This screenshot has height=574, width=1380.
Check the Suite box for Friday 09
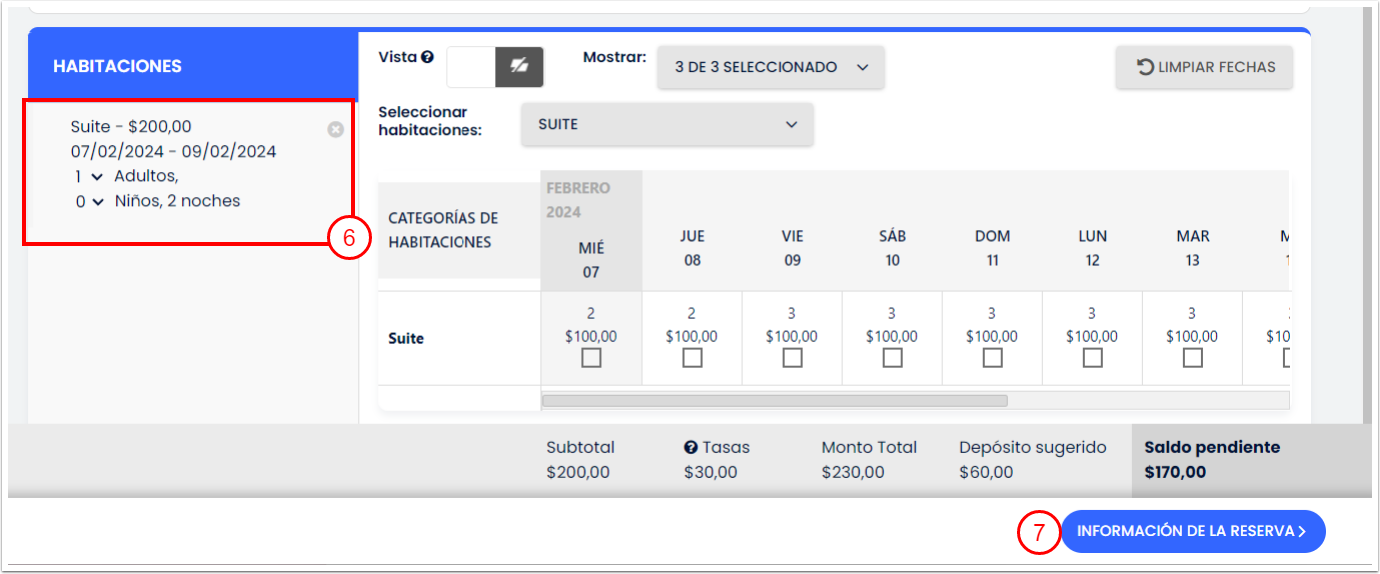point(792,357)
